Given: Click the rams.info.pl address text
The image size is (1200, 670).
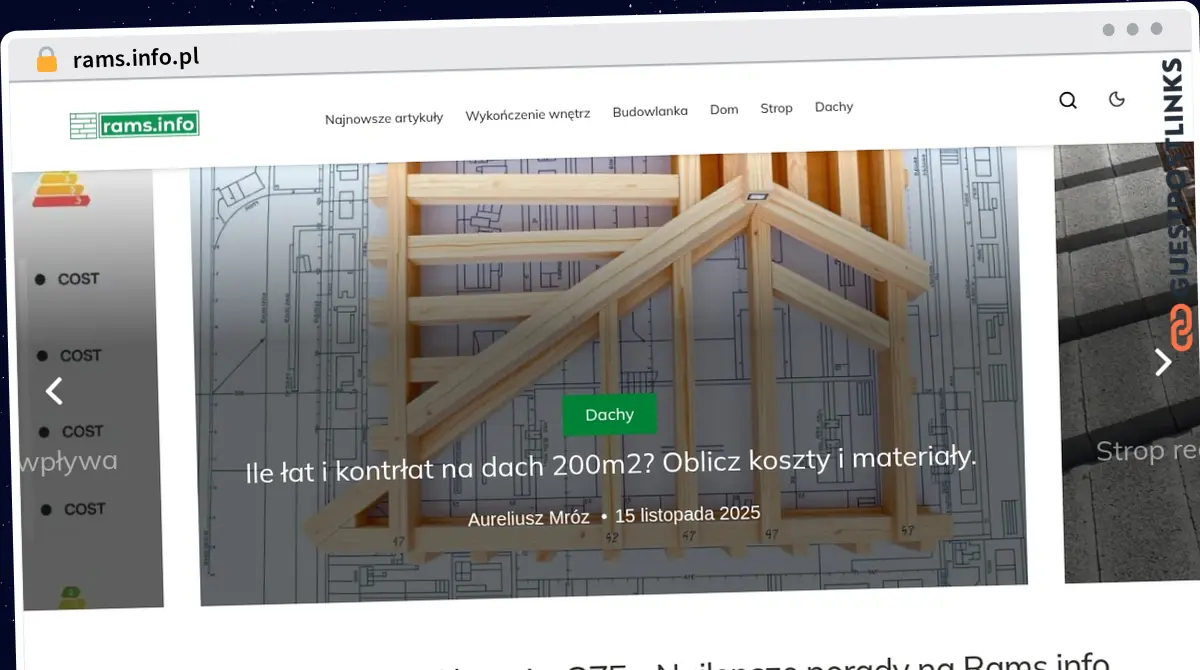Looking at the screenshot, I should coord(136,58).
